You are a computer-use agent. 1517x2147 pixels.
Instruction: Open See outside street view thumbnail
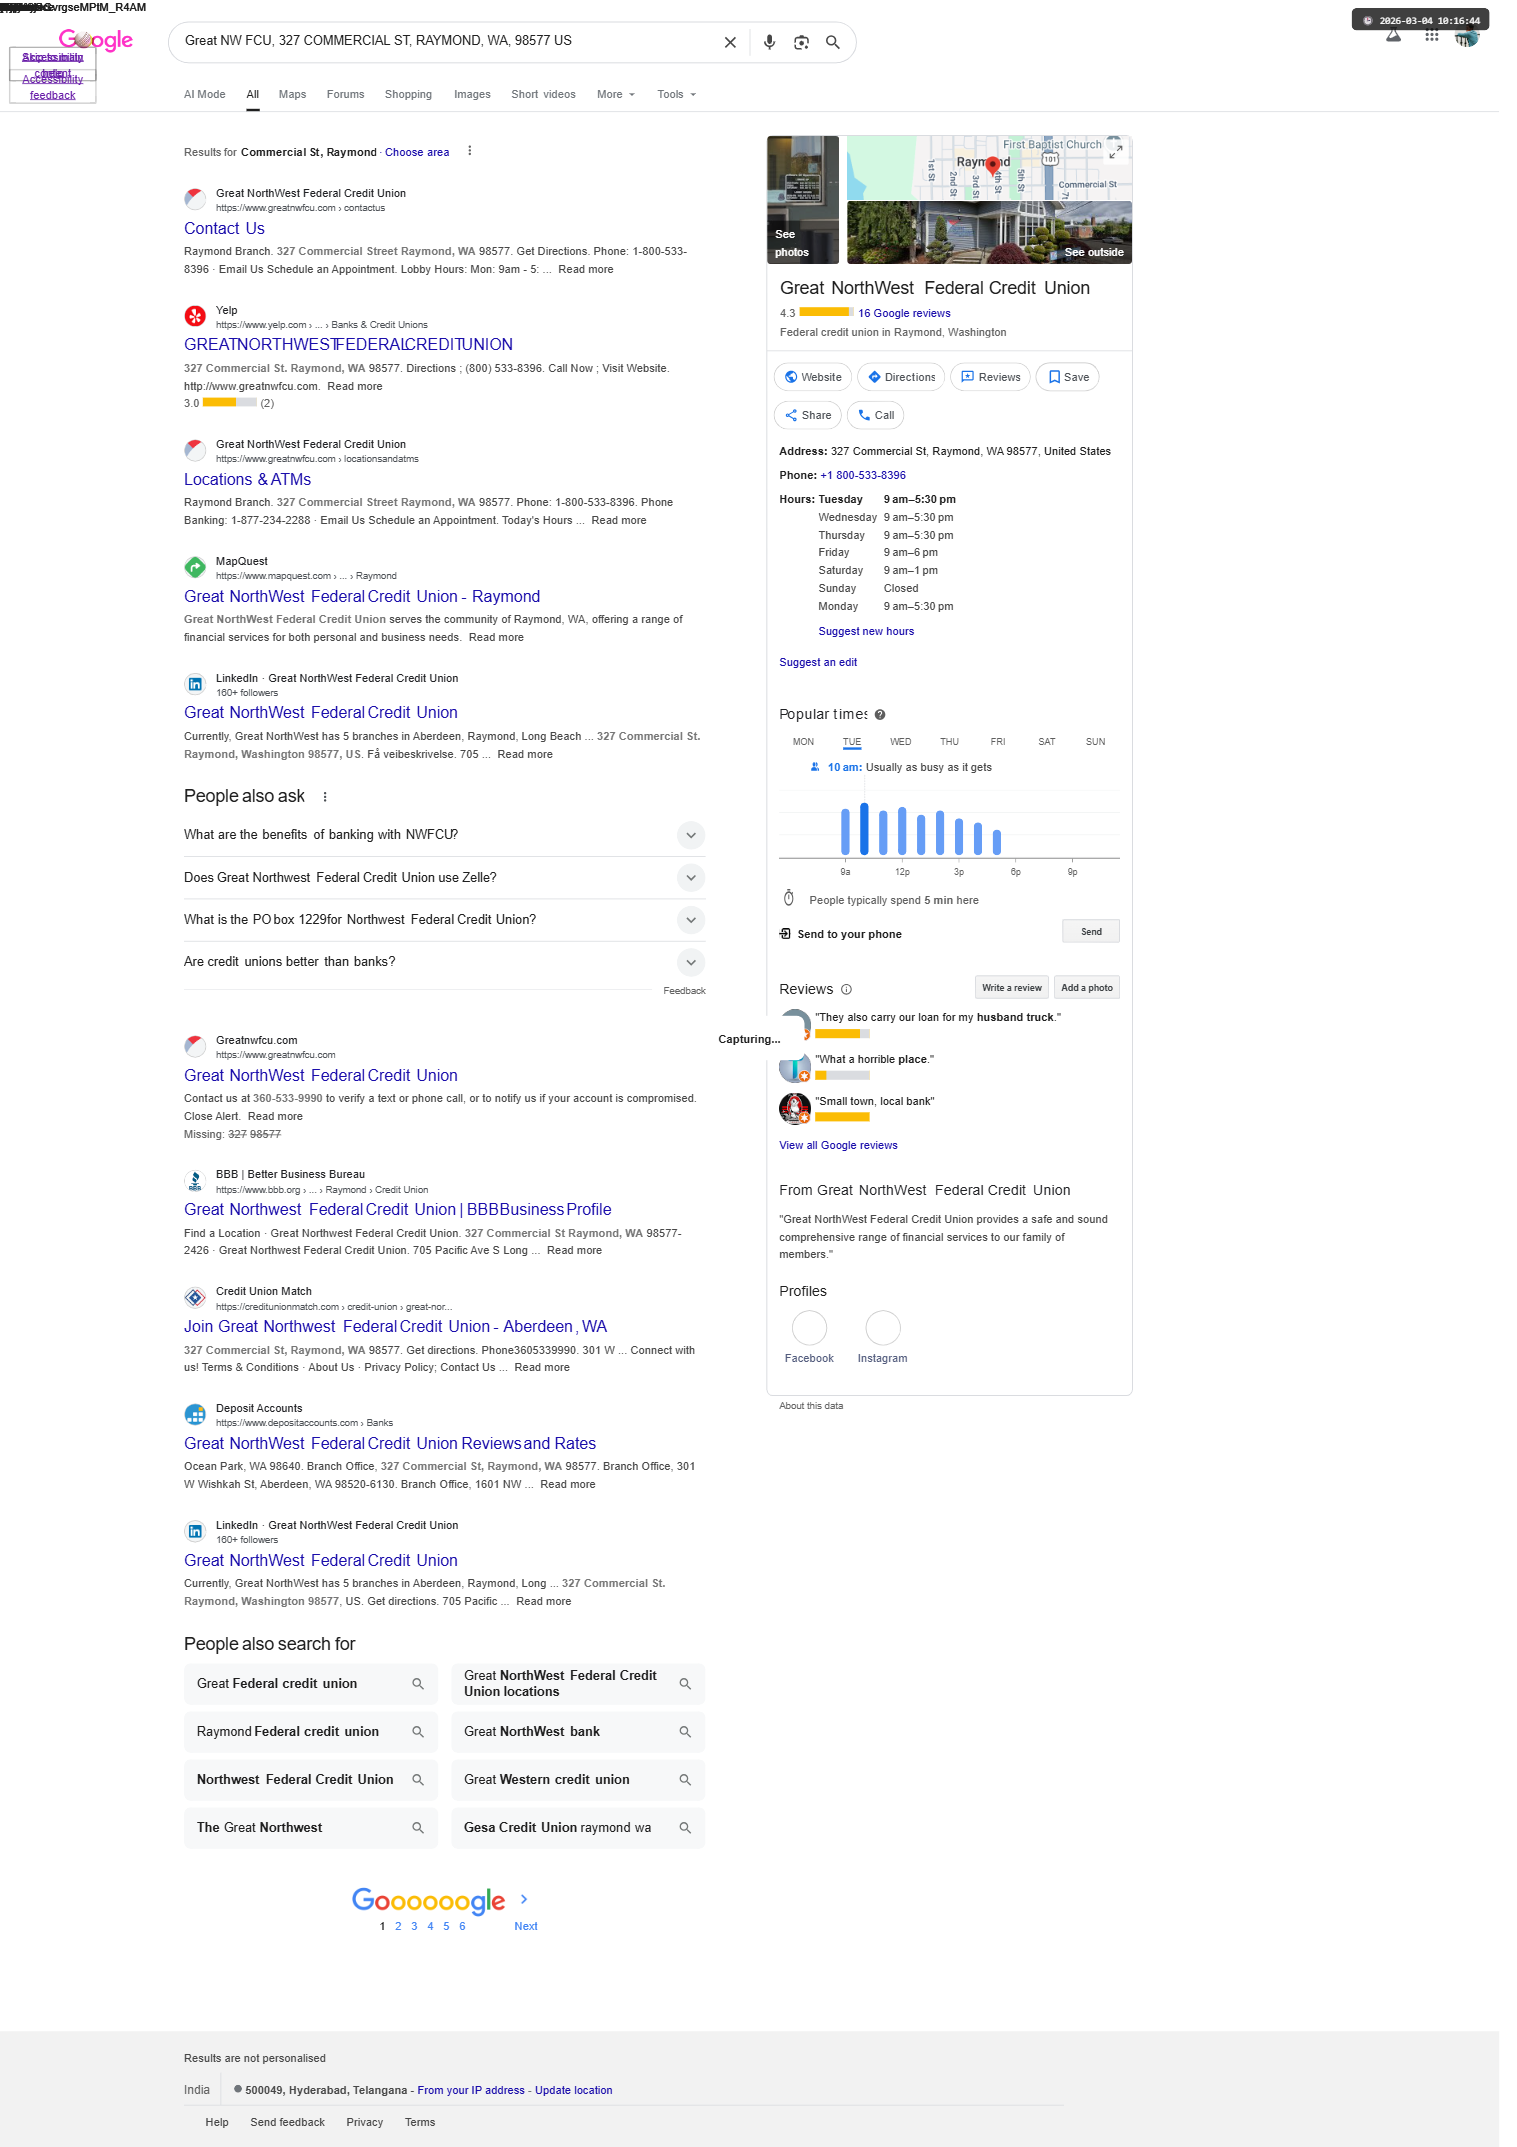click(989, 232)
